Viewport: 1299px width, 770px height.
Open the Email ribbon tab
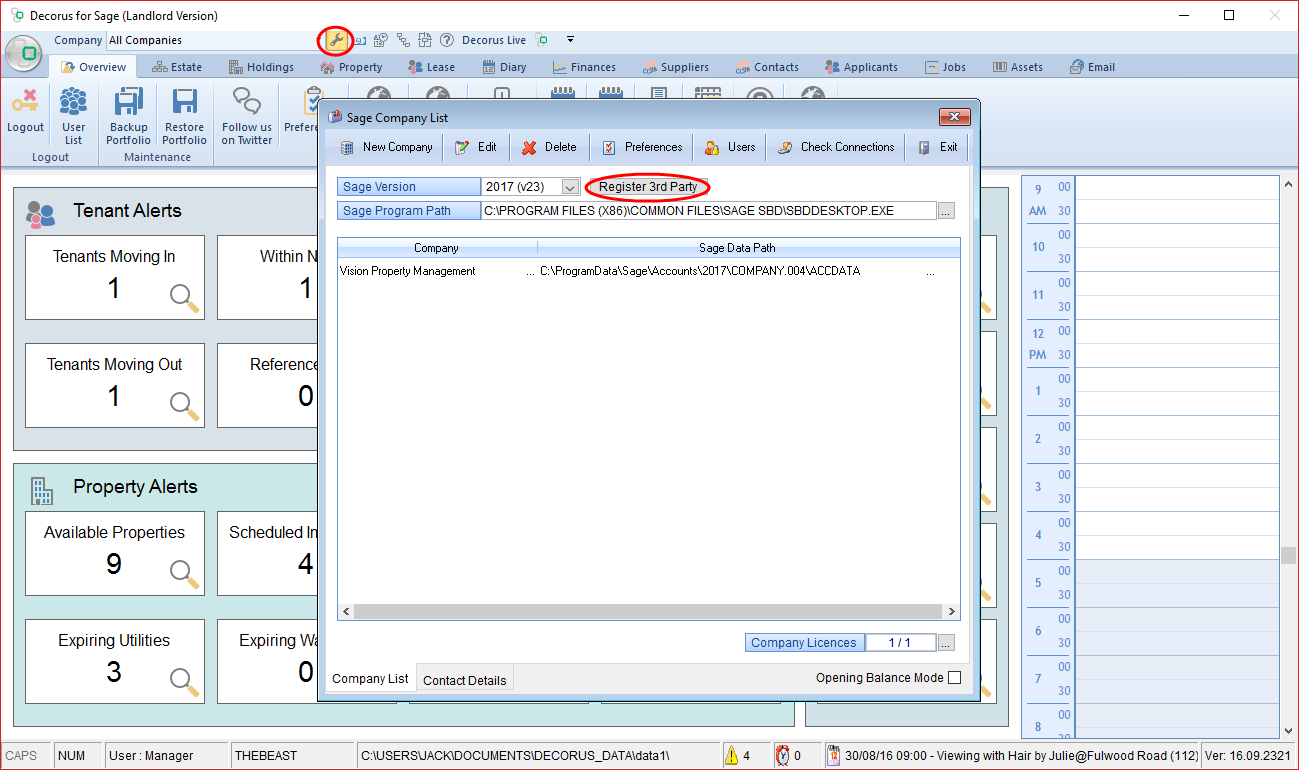tap(1092, 67)
